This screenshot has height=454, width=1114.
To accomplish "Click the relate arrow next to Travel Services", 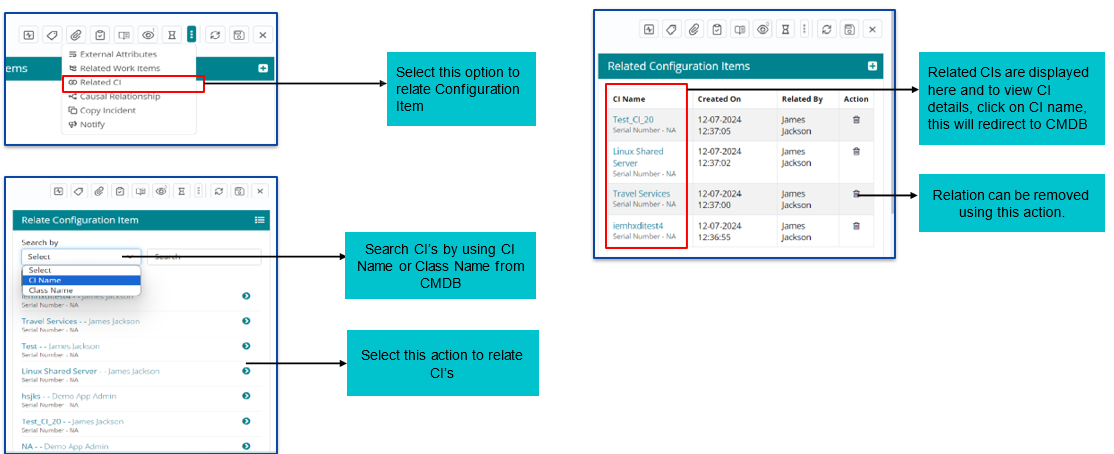I will [x=246, y=321].
